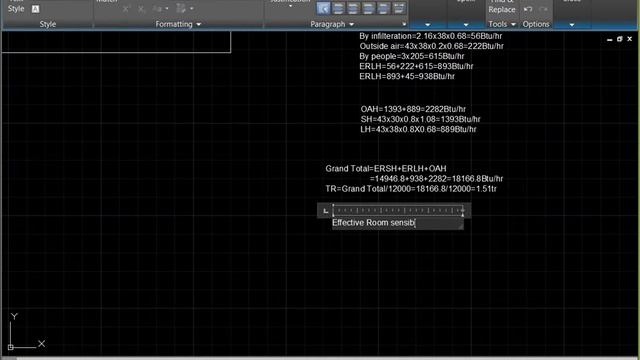This screenshot has width=640, height=360.
Task: Toggle the Annotative text style icon
Action: click(36, 9)
